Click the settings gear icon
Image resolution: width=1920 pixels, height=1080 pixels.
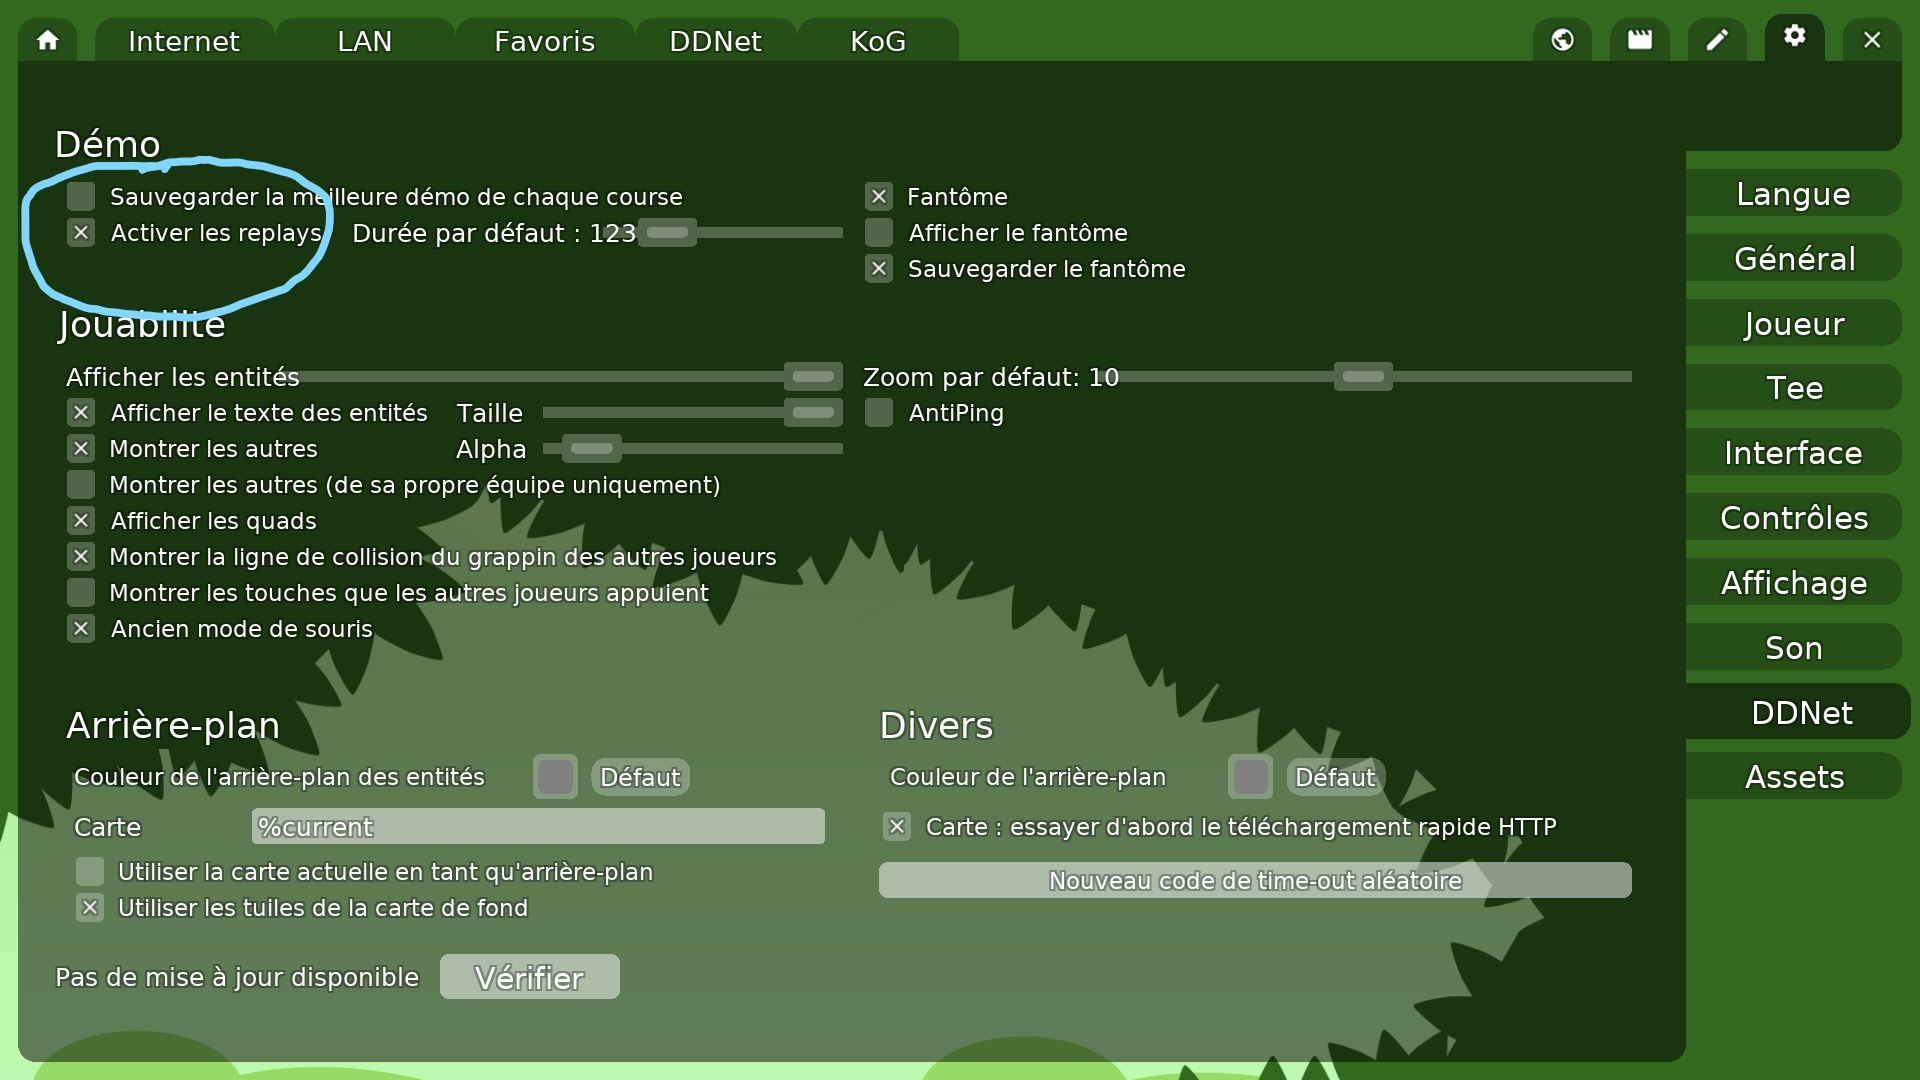pos(1794,37)
